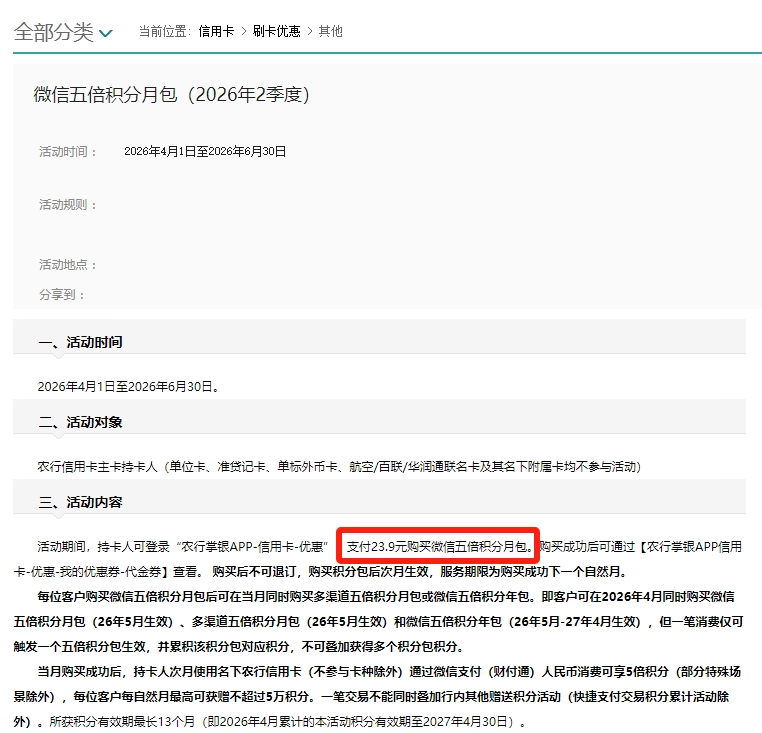Click the 农行信用卡主卡持卡人 eligibility paragraph

coord(338,466)
